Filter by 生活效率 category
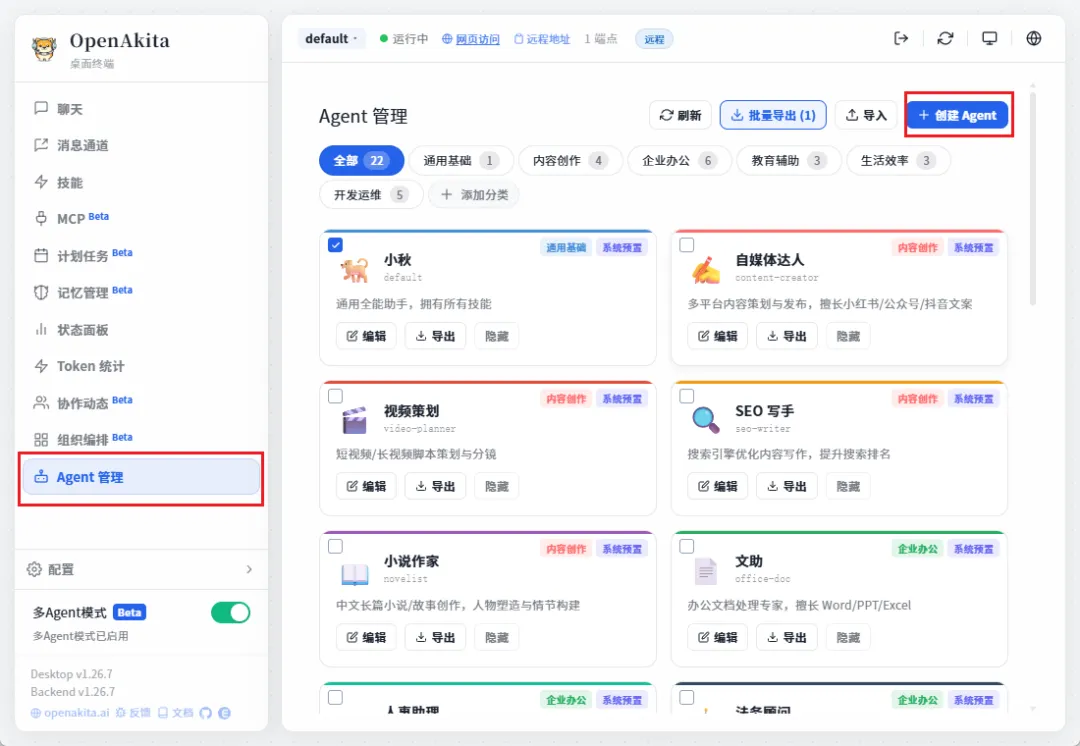1080x746 pixels. [x=898, y=160]
